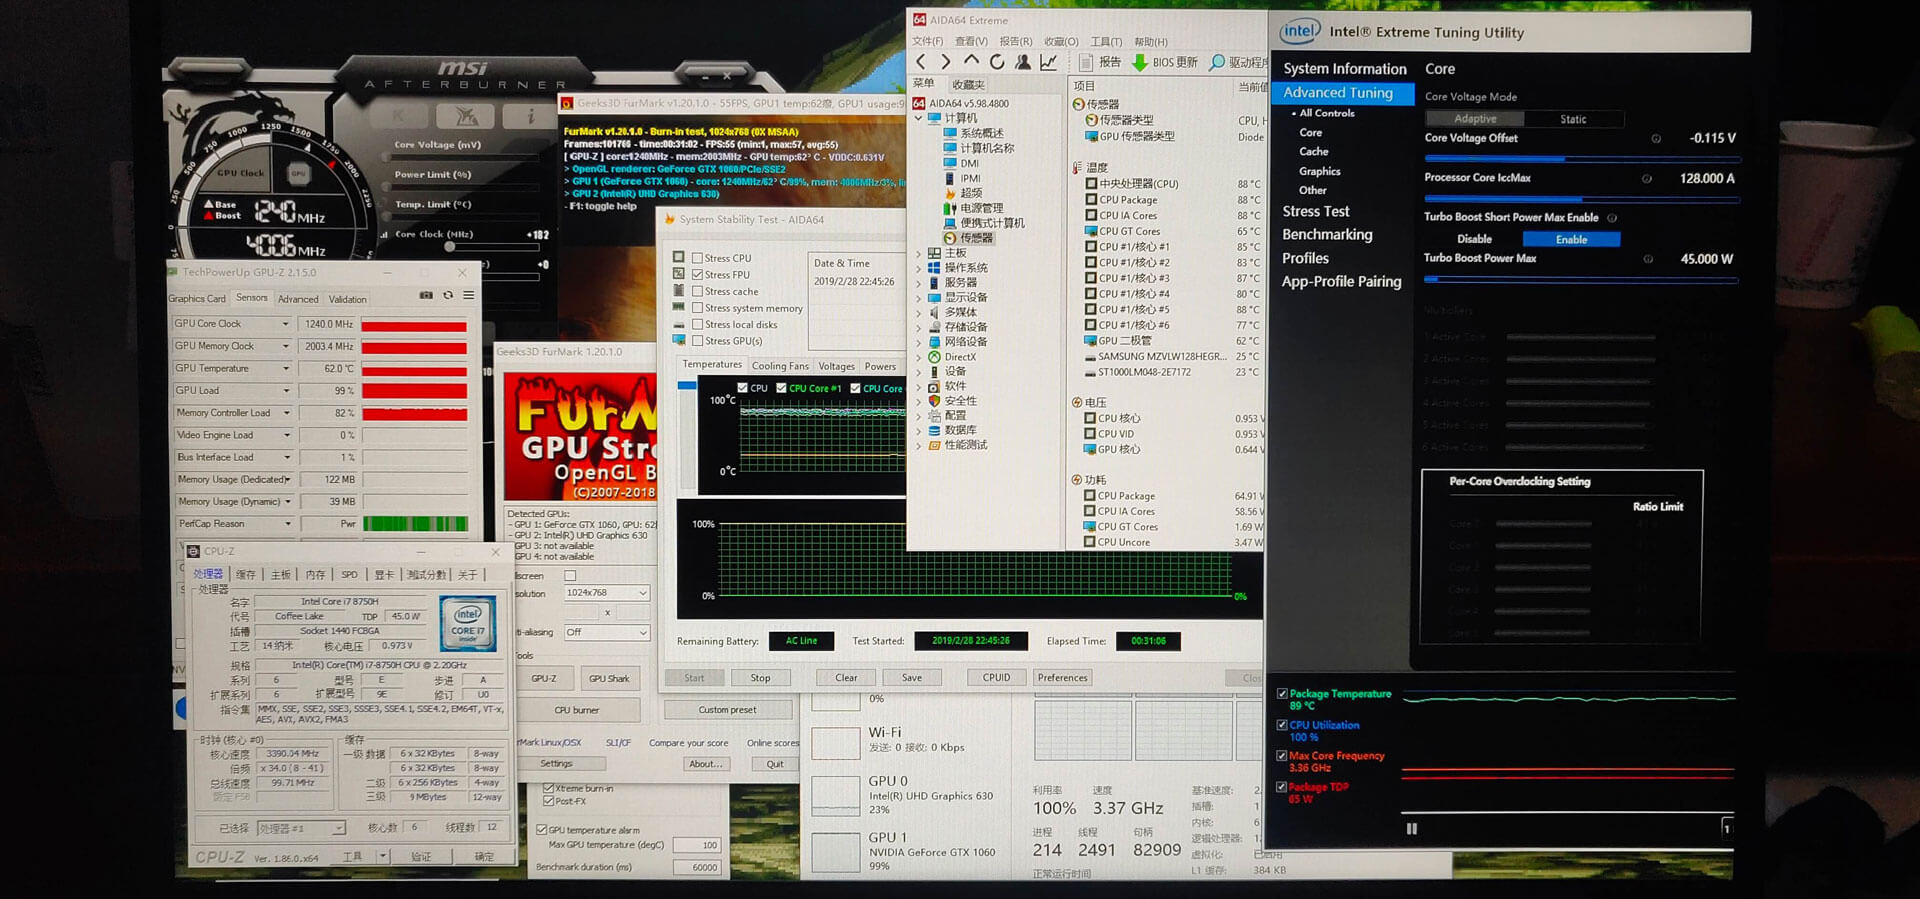Click the 报告 report icon in AIDA64
The image size is (1920, 899).
[x=1086, y=62]
